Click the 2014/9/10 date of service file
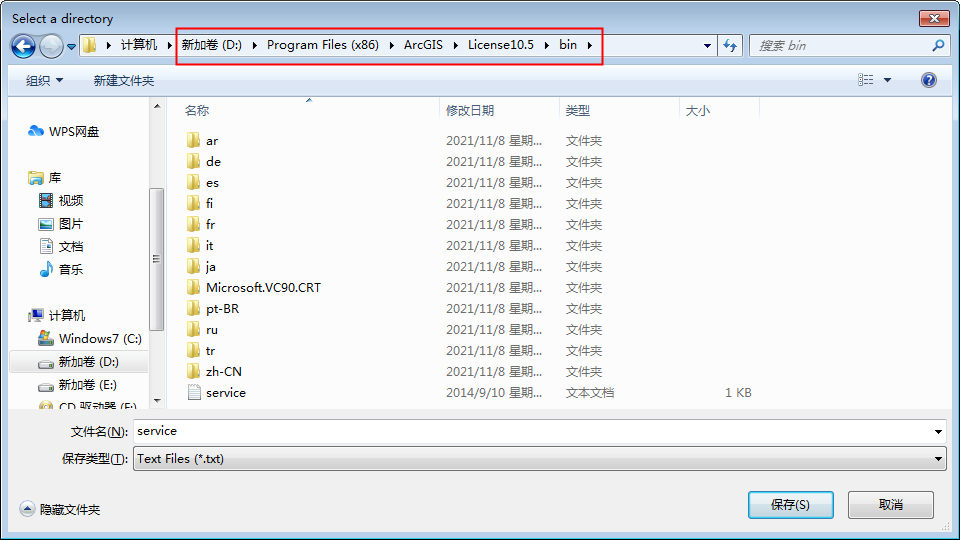Screen dimensions: 960x540 pos(493,392)
